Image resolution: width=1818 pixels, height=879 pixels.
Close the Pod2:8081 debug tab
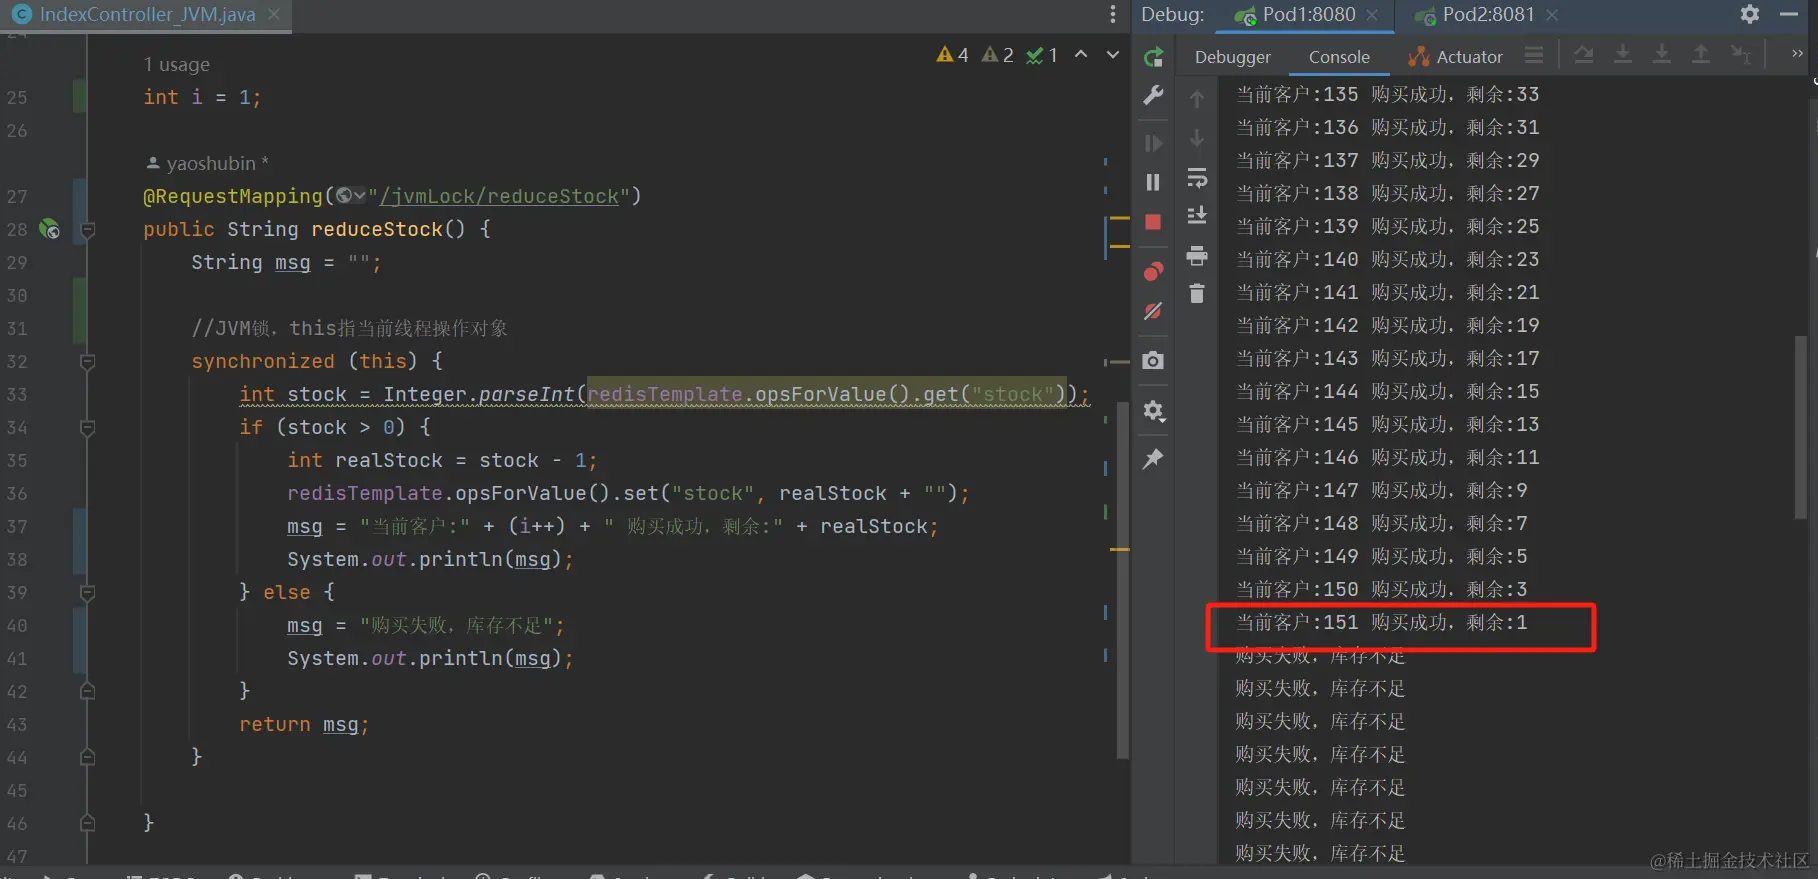click(1552, 15)
